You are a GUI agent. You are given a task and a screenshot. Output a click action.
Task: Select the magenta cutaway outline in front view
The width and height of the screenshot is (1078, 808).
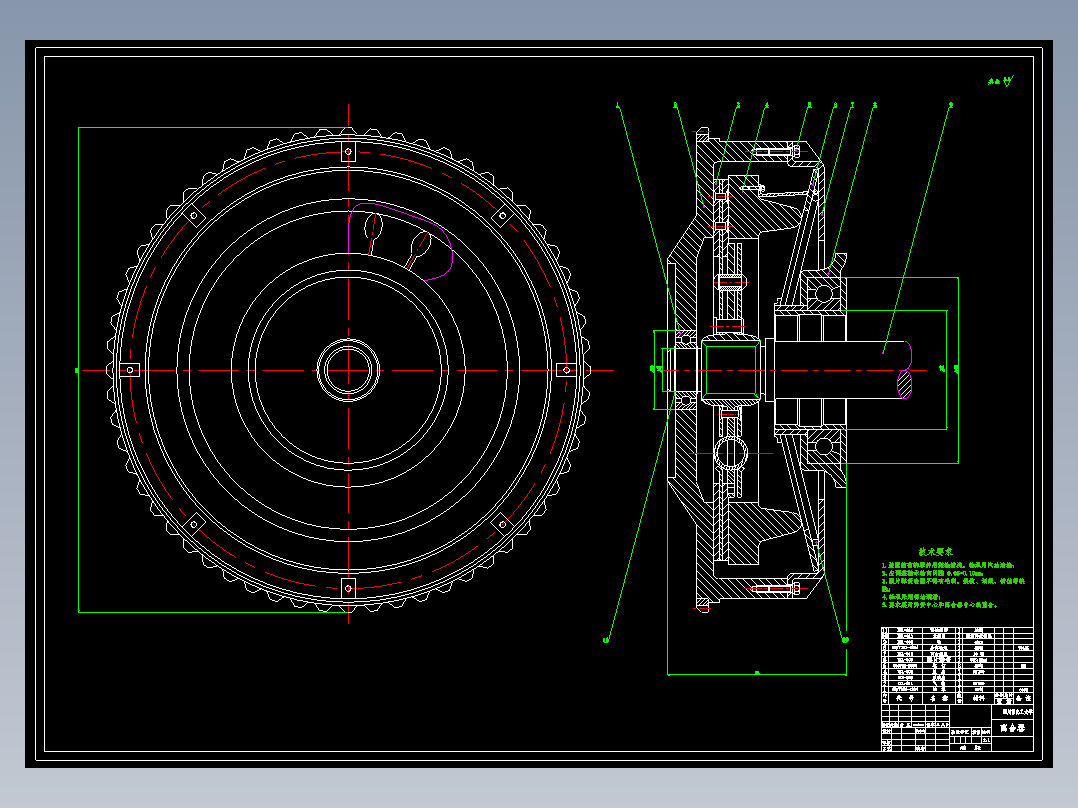click(x=401, y=241)
